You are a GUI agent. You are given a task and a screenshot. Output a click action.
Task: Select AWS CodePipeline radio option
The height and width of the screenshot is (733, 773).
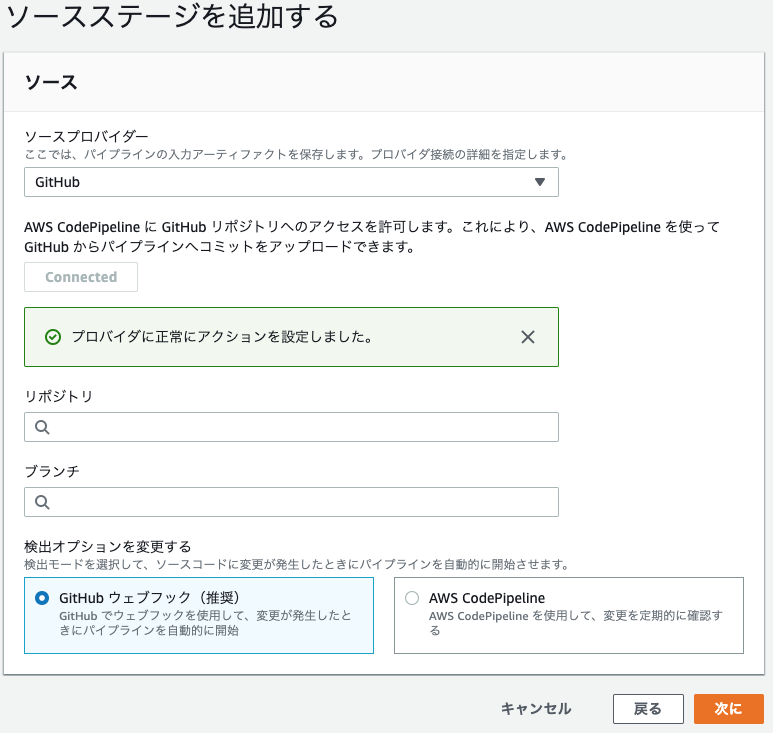click(x=412, y=598)
